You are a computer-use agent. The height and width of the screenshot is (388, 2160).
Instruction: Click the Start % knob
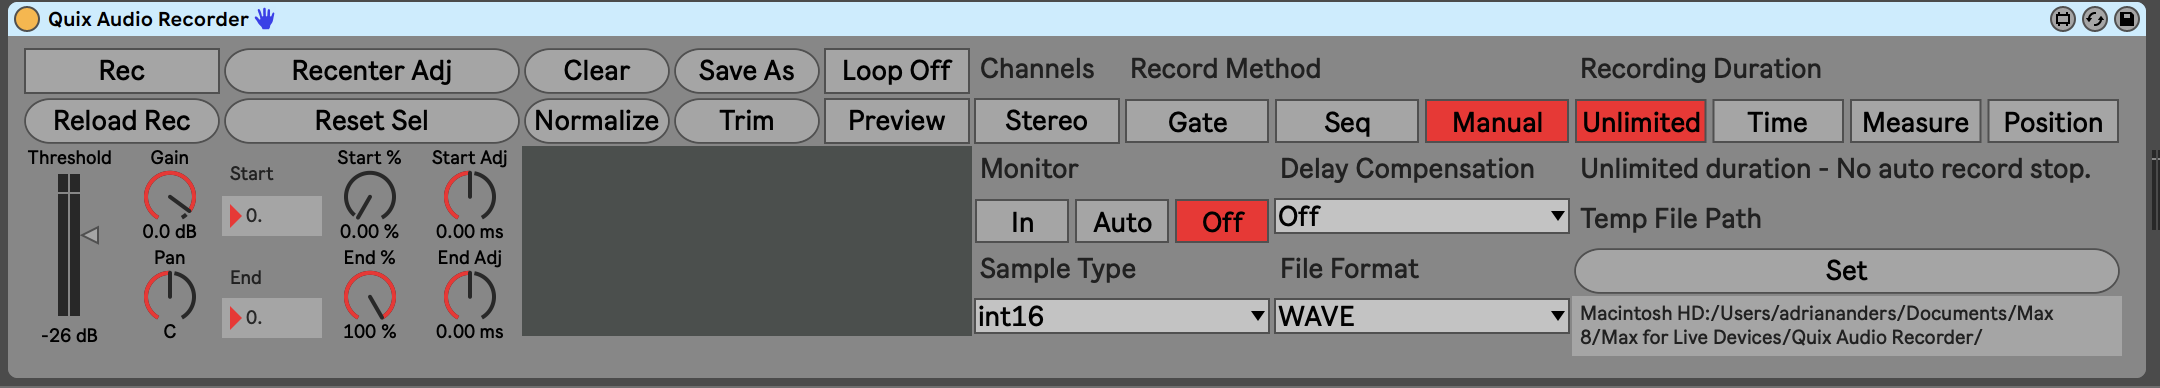pos(370,196)
